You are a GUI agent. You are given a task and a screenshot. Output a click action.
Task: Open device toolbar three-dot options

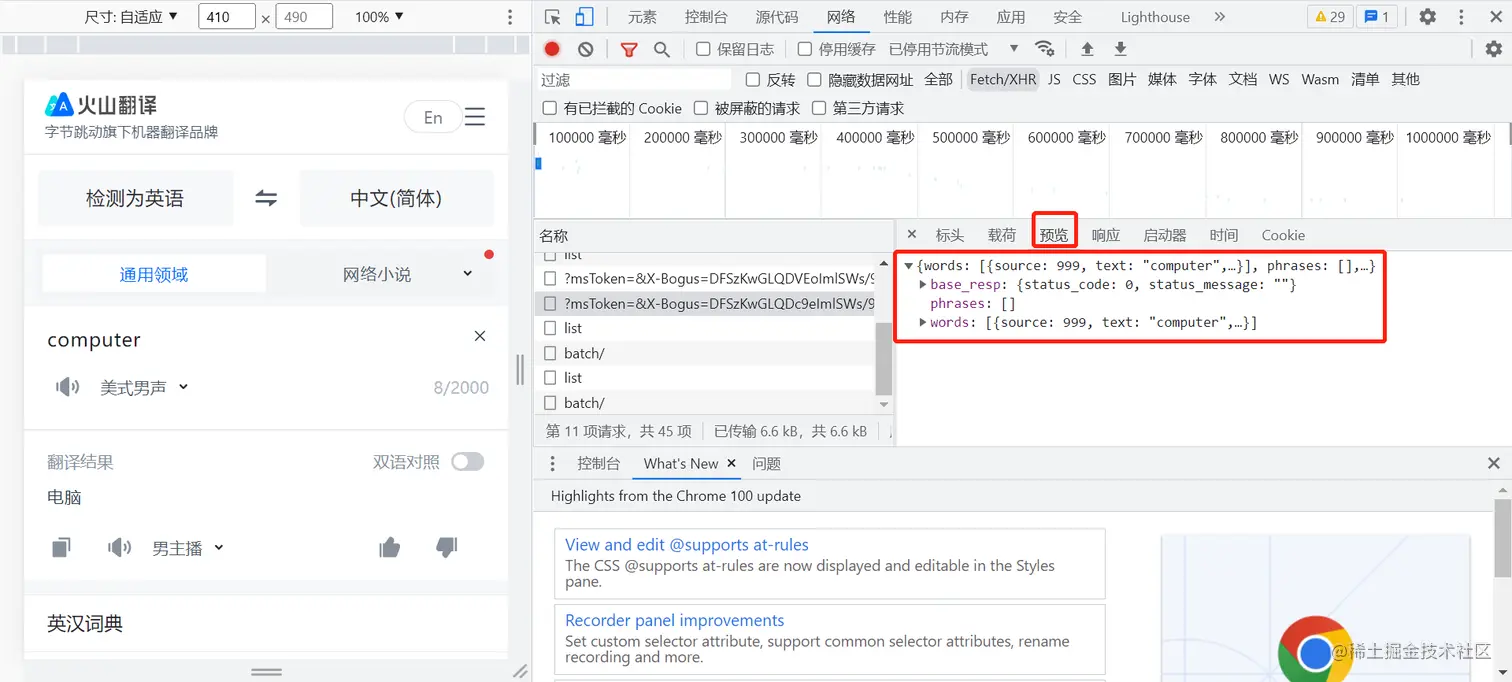510,17
